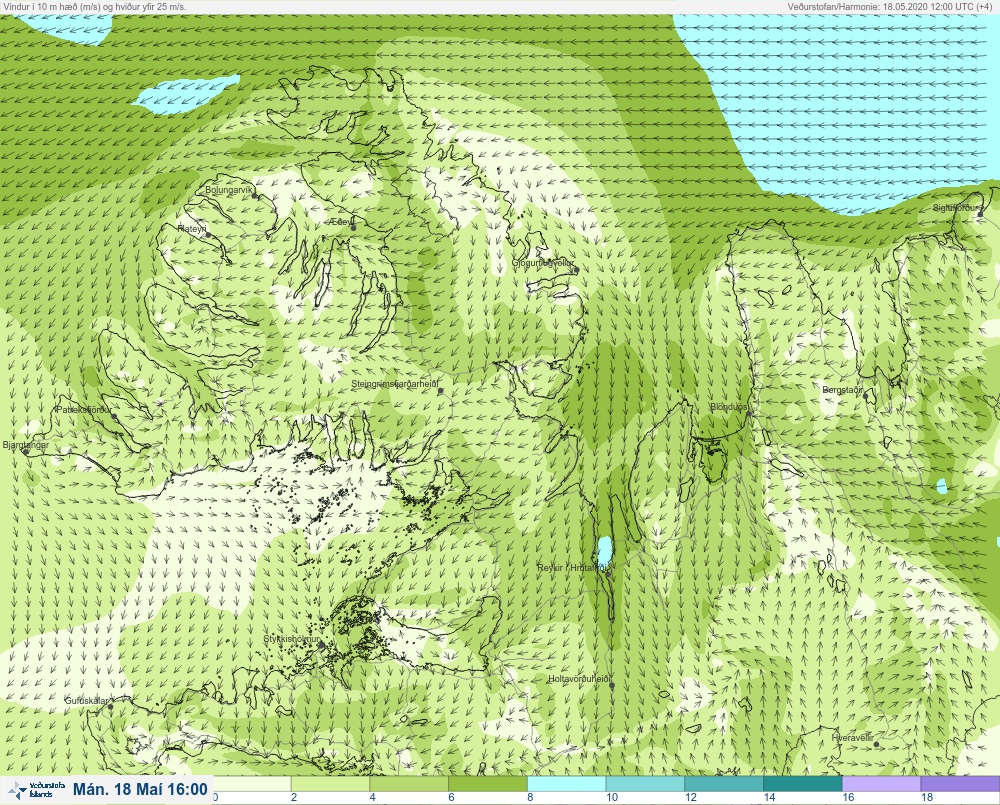Click the 14–16 m/s dark teal swatch
The image size is (1000, 805).
803,783
